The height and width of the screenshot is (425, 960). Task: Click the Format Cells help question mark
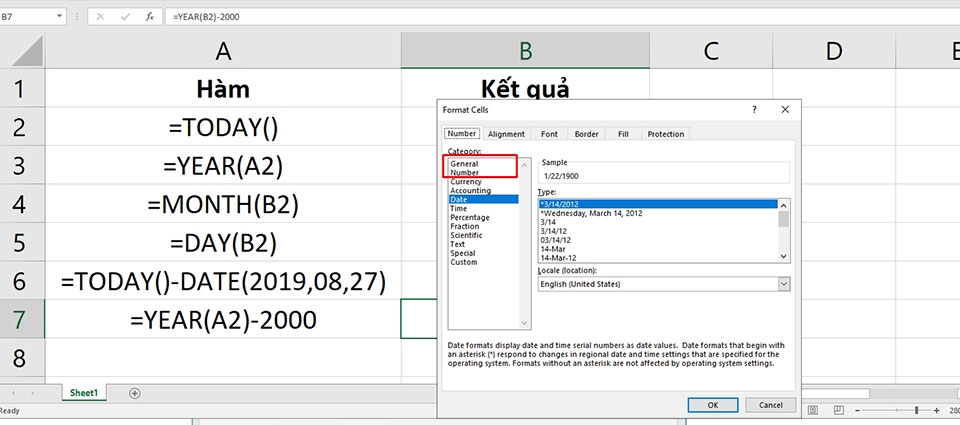click(x=754, y=110)
